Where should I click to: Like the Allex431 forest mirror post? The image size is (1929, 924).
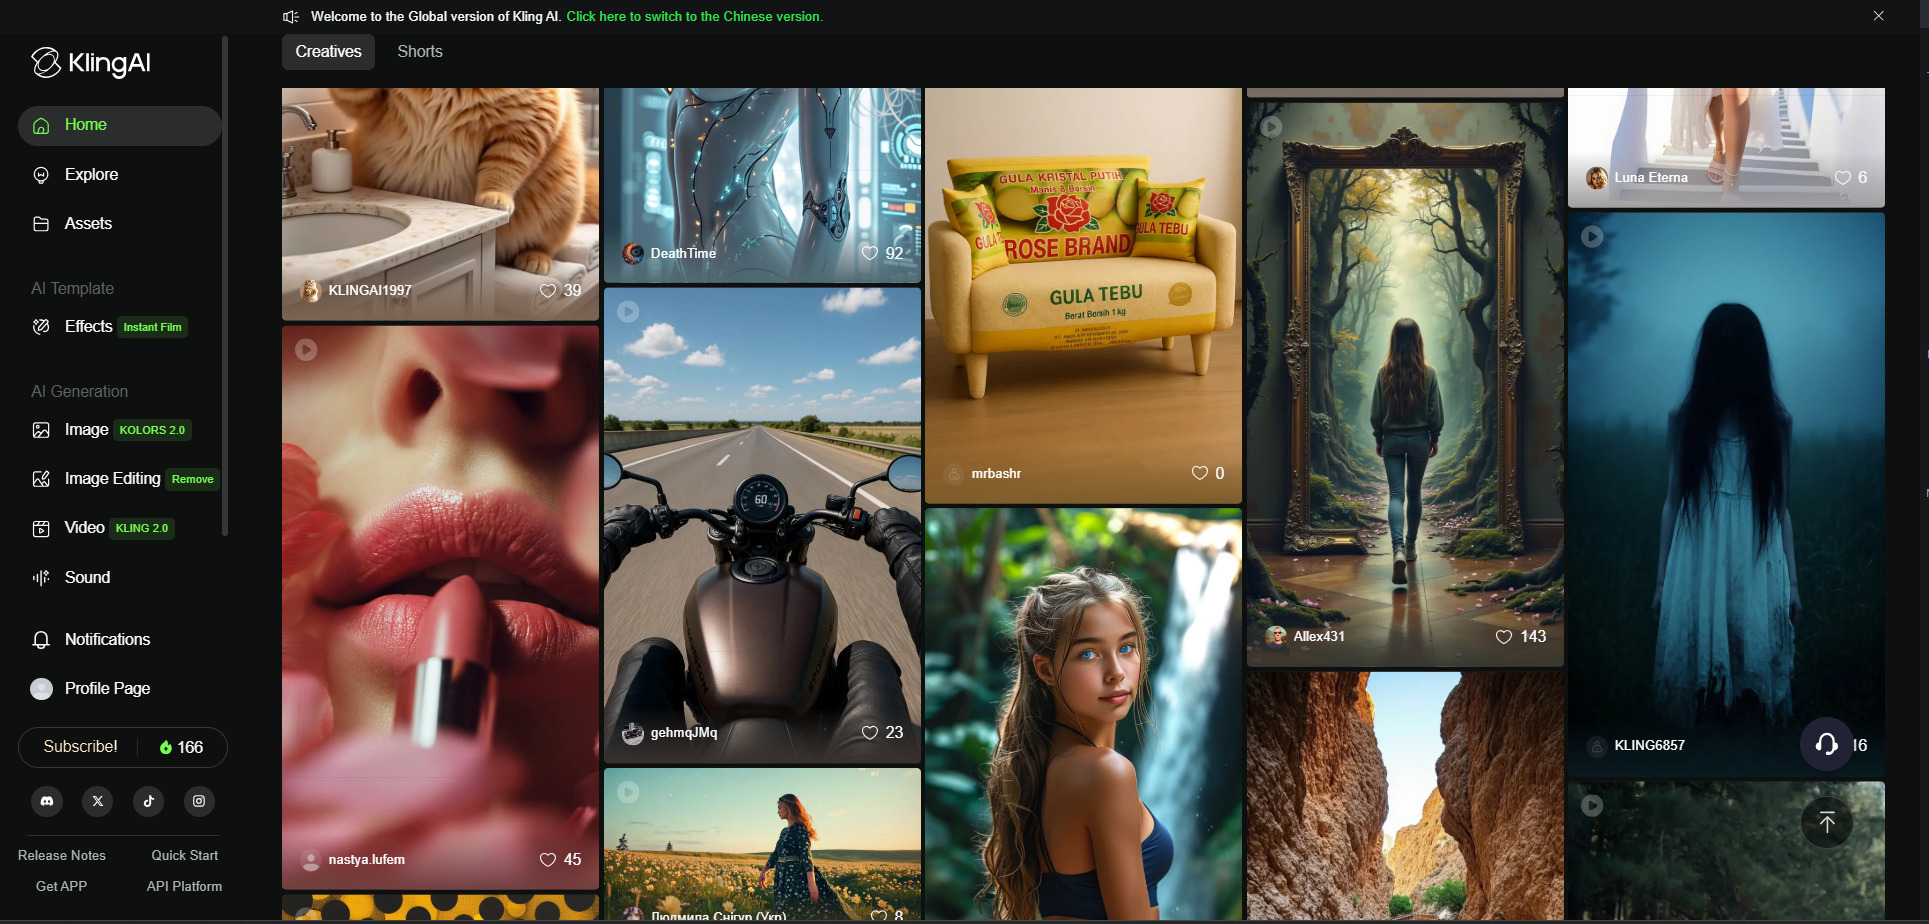1503,637
